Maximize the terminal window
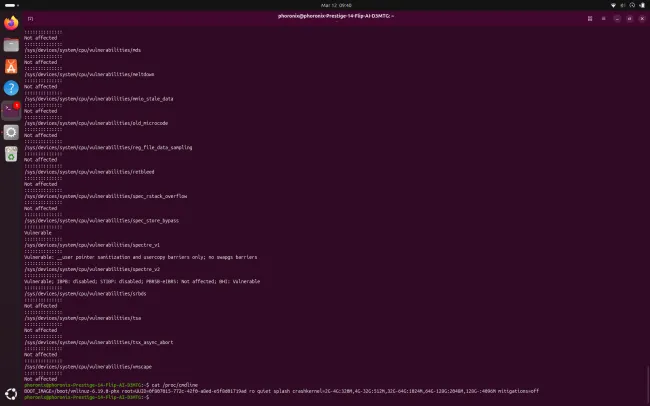 point(630,19)
